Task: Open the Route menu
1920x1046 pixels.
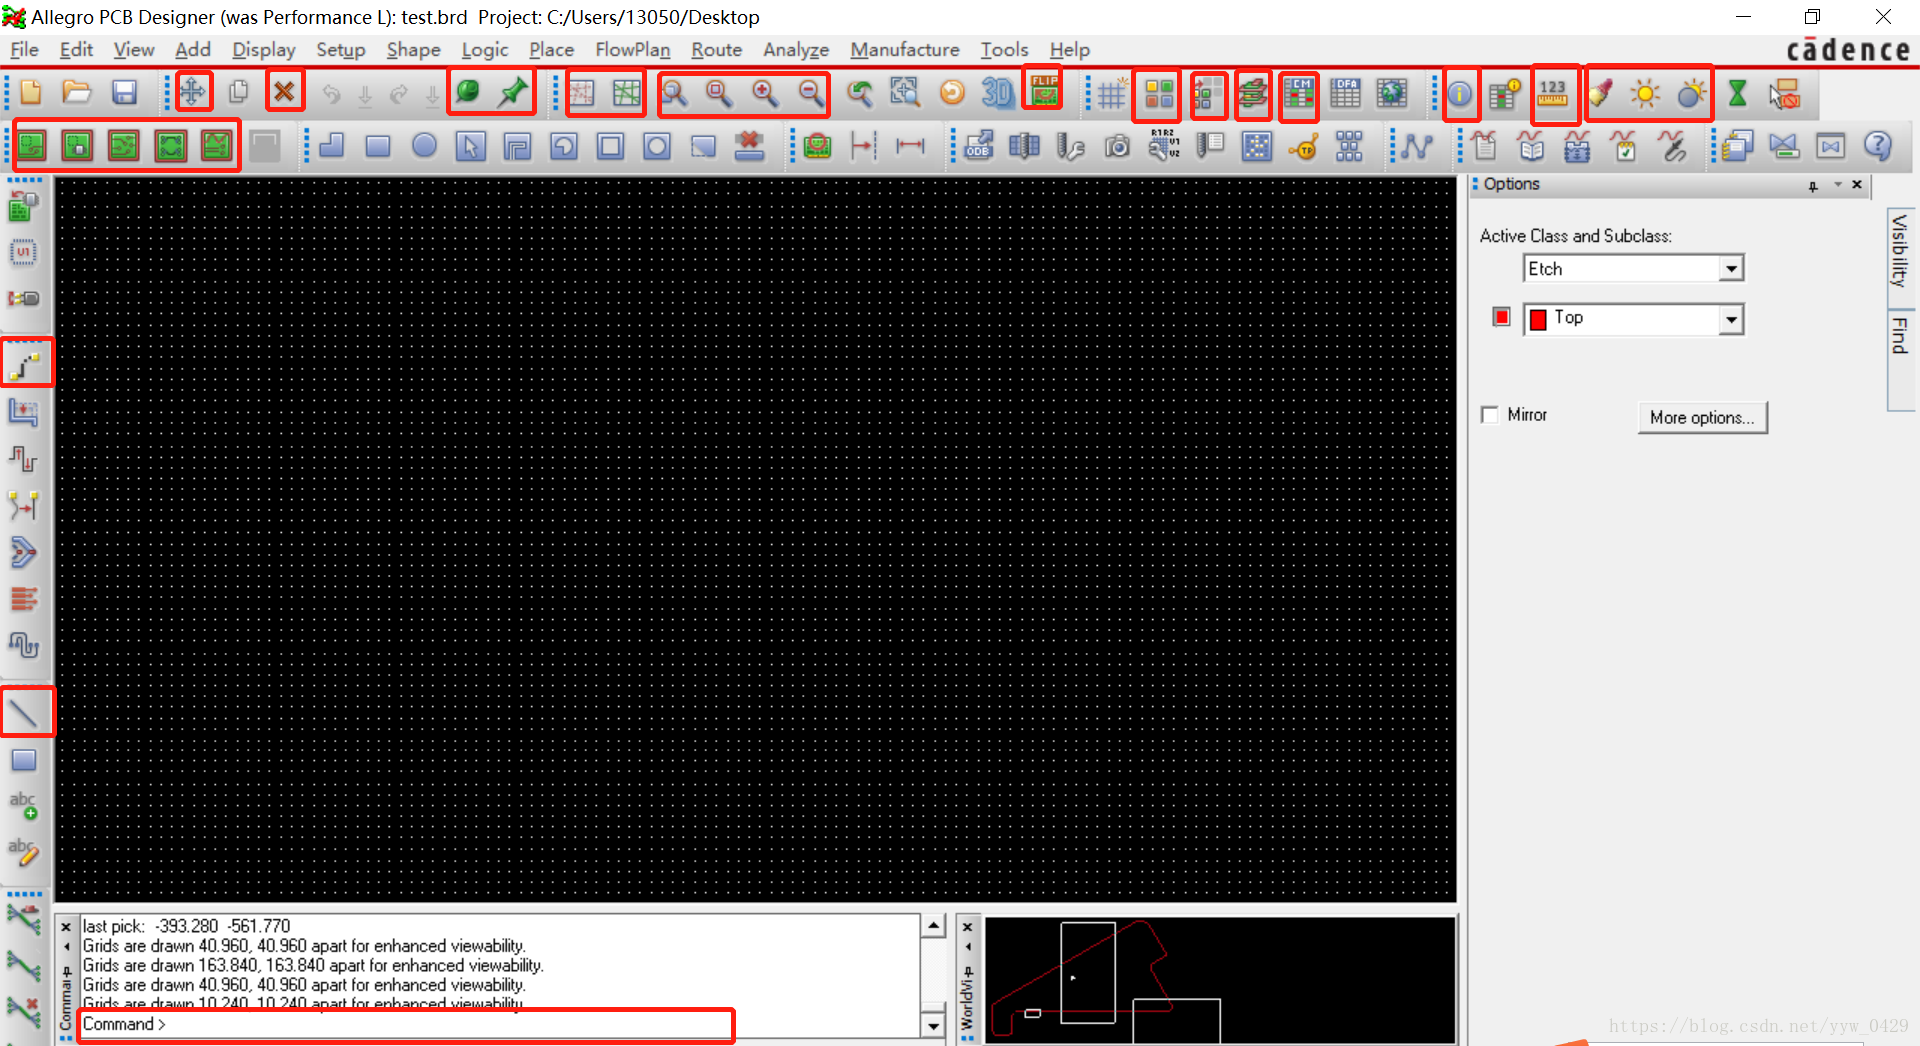Action: pos(716,50)
